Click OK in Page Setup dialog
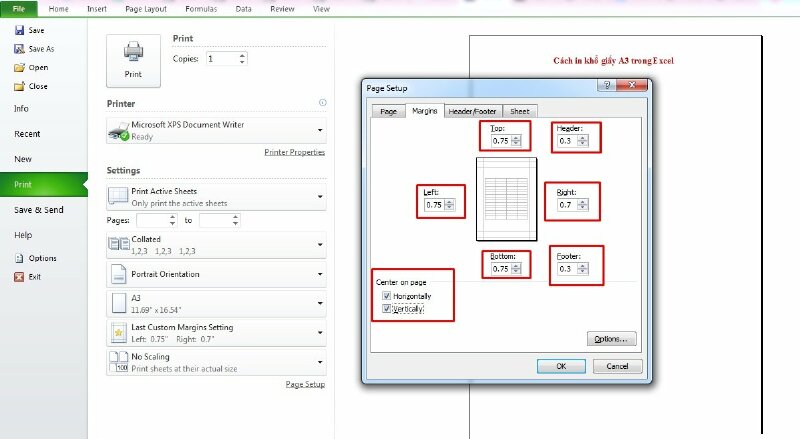Image resolution: width=800 pixels, height=439 pixels. pyautogui.click(x=561, y=366)
